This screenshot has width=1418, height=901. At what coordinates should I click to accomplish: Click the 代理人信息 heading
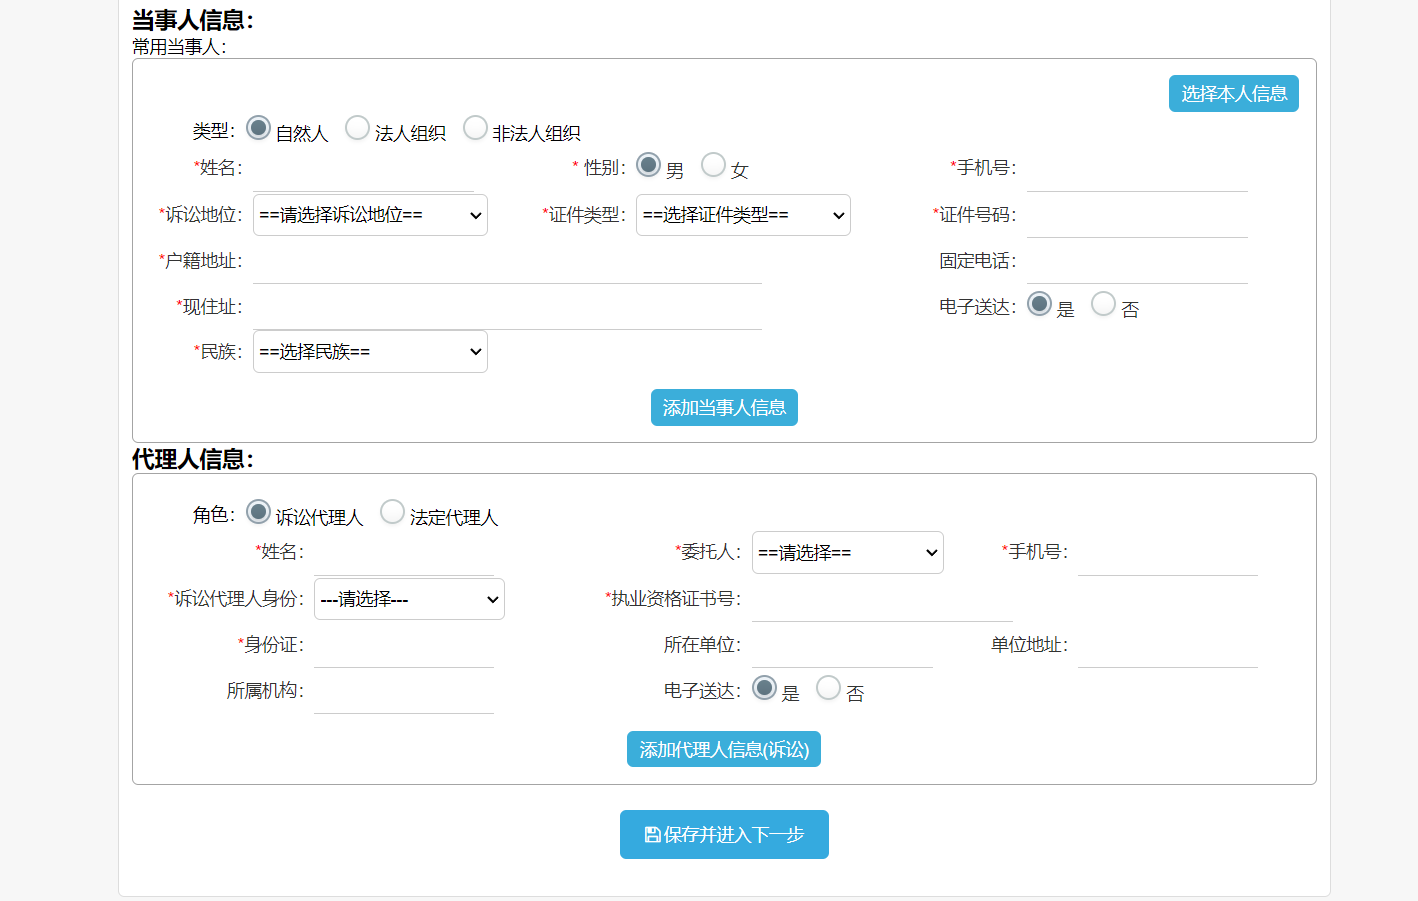pos(193,459)
